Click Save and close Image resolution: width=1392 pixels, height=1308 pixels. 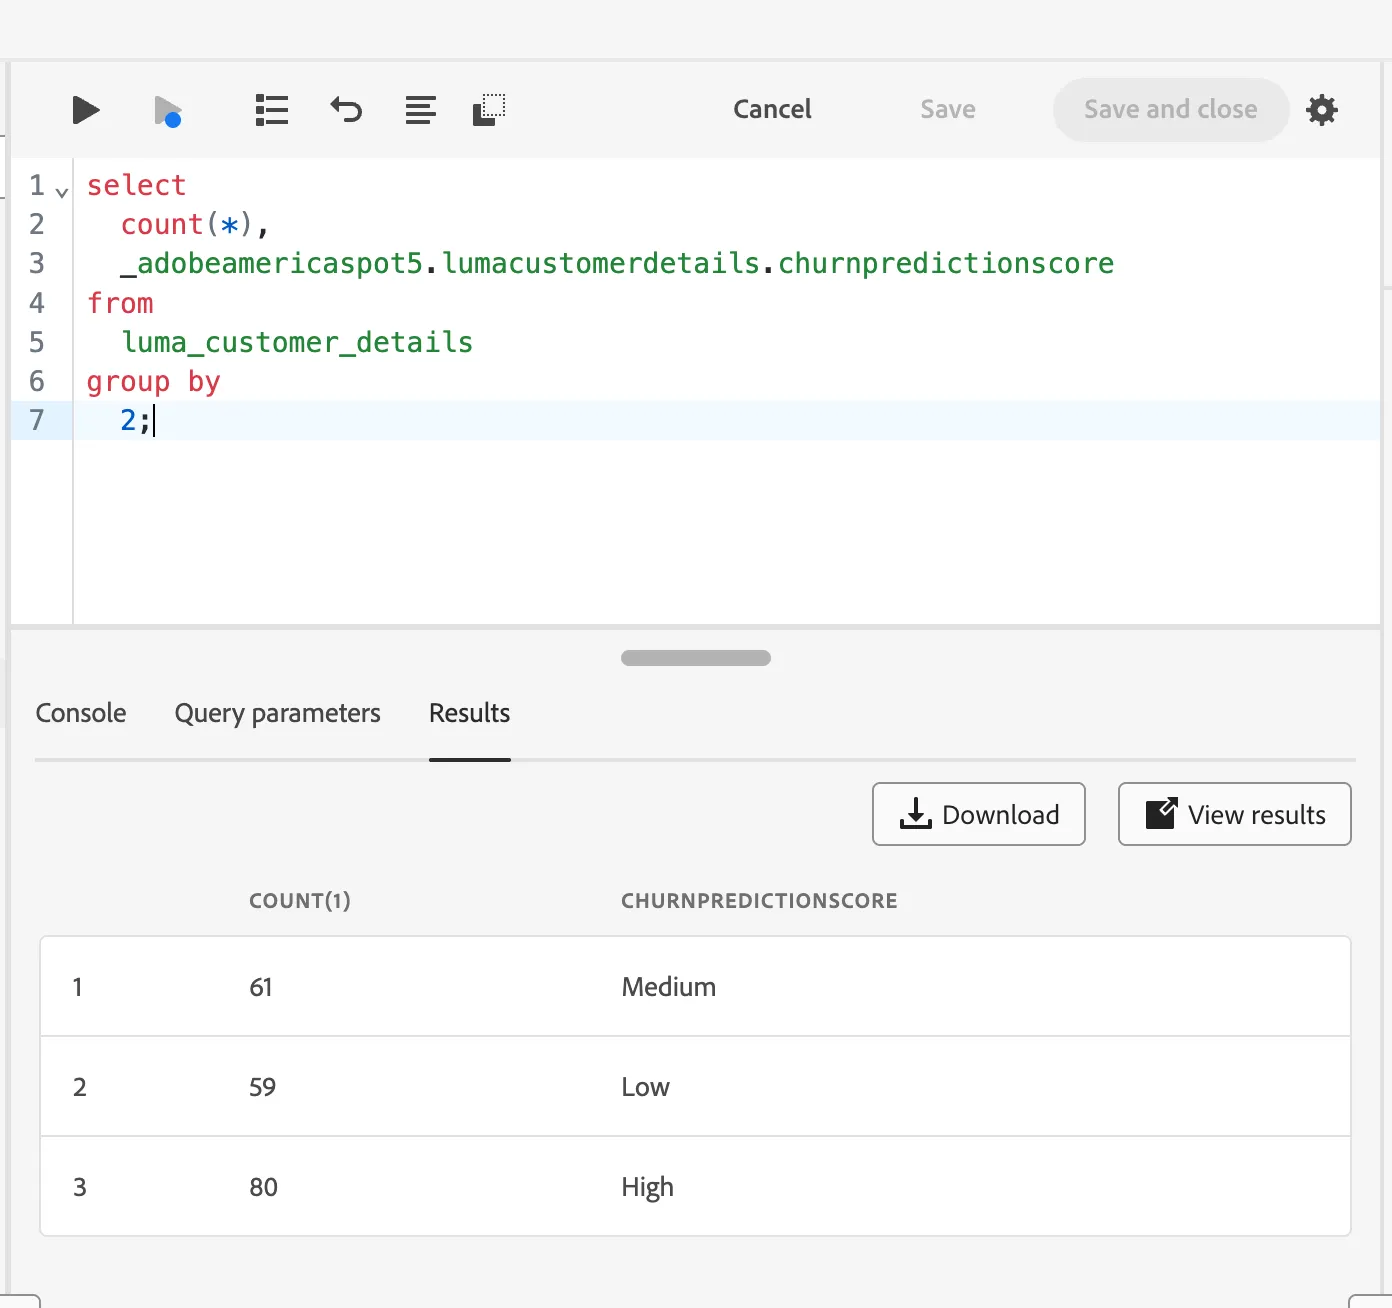(x=1171, y=109)
